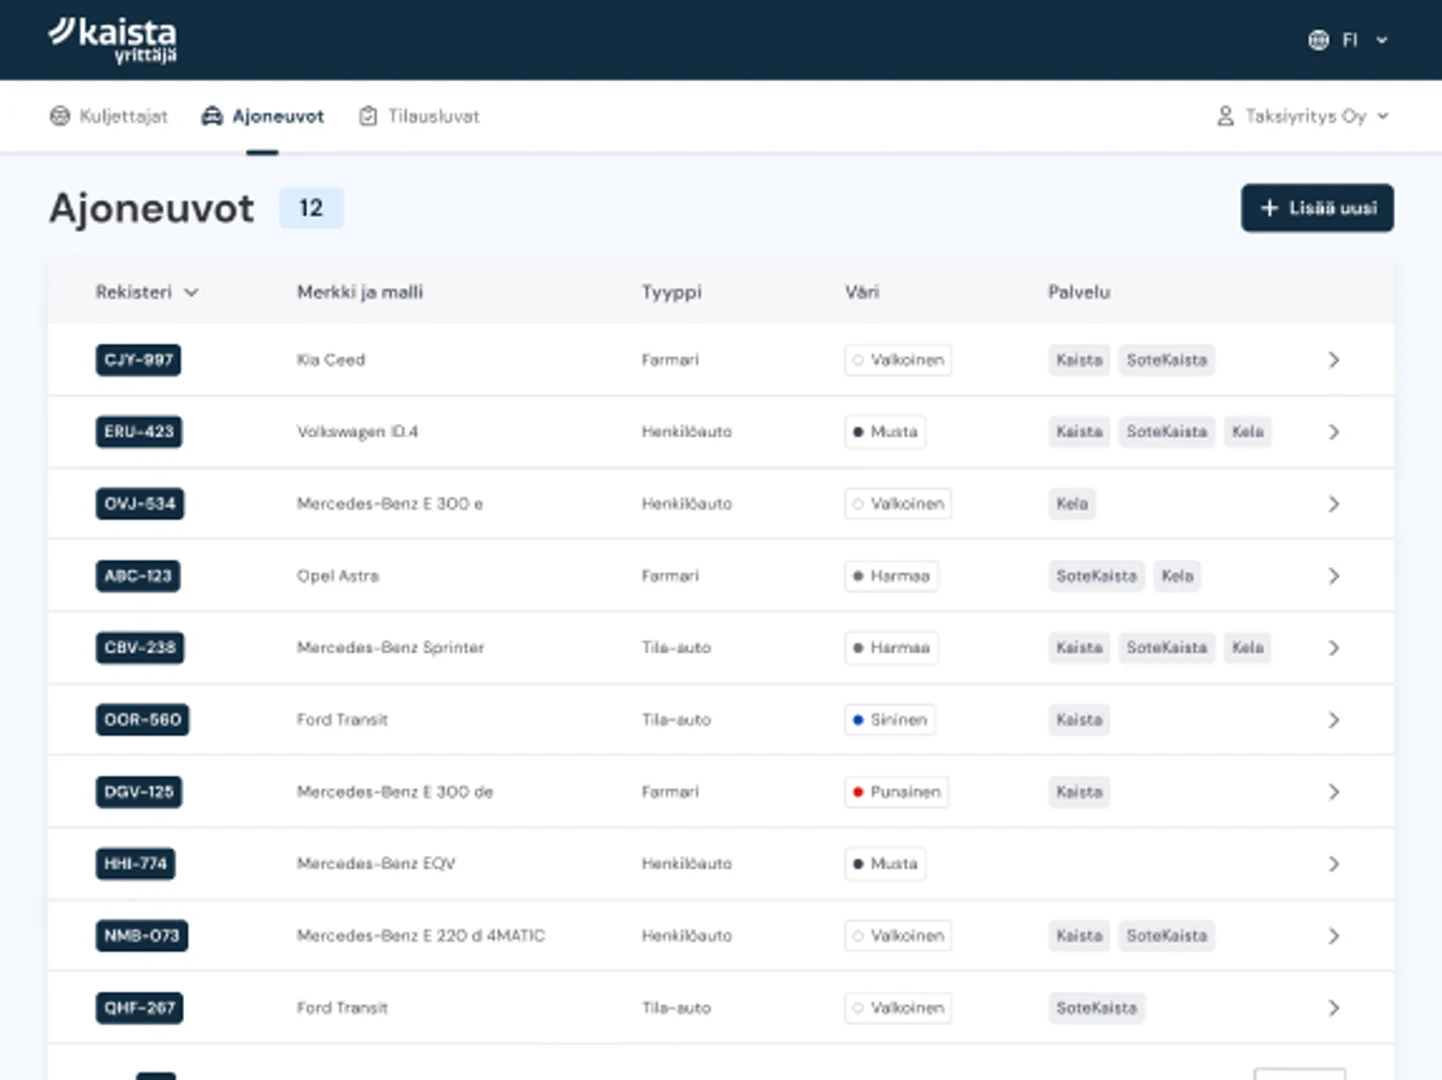Click the Musta color chip for ERU-423
The image size is (1442, 1080).
tap(885, 432)
